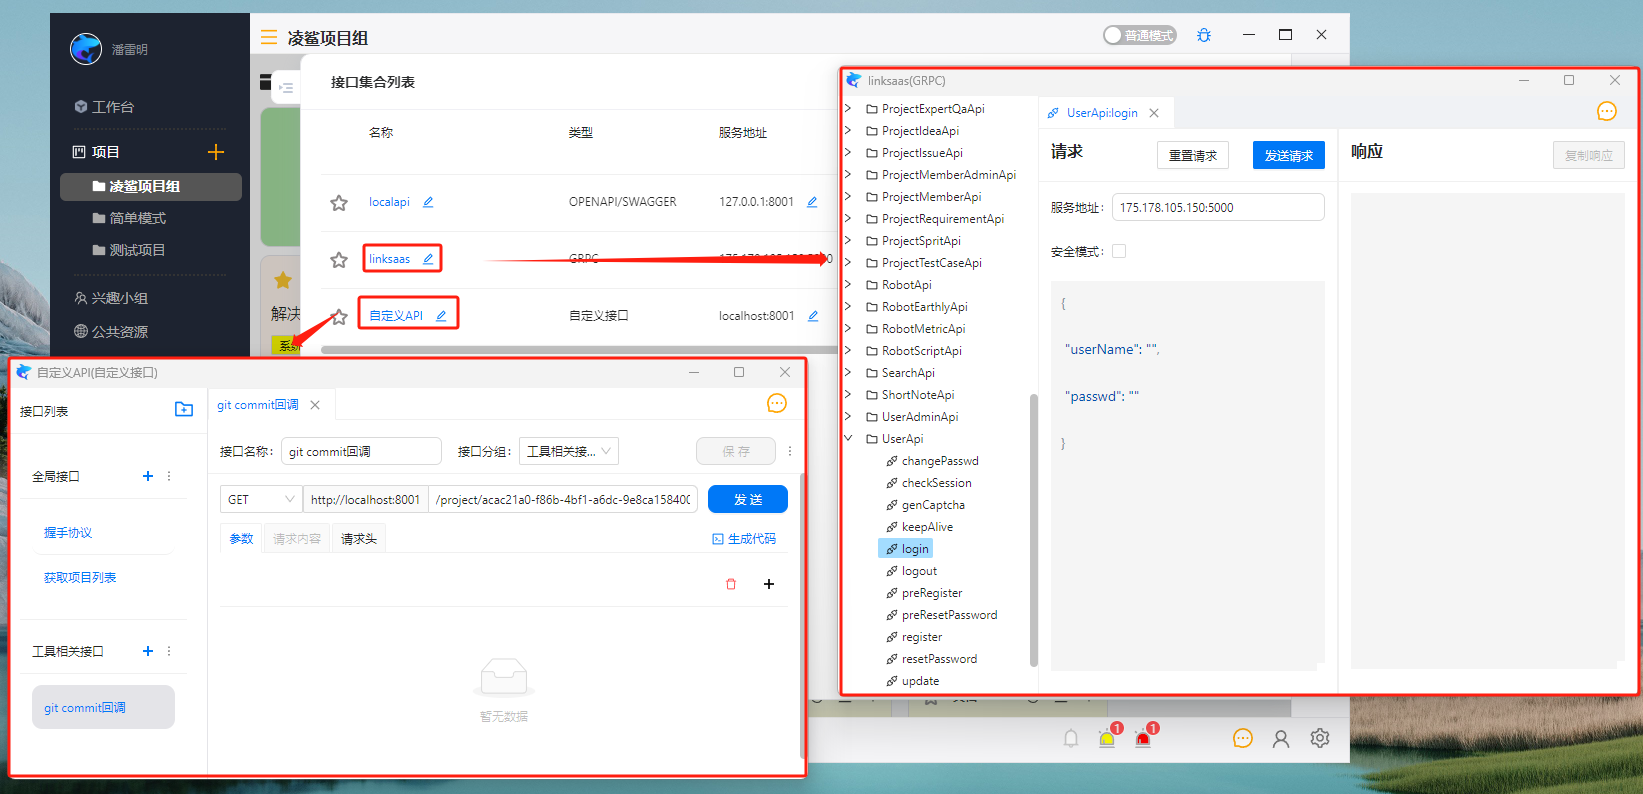Select the 参数 tab

tap(241, 539)
